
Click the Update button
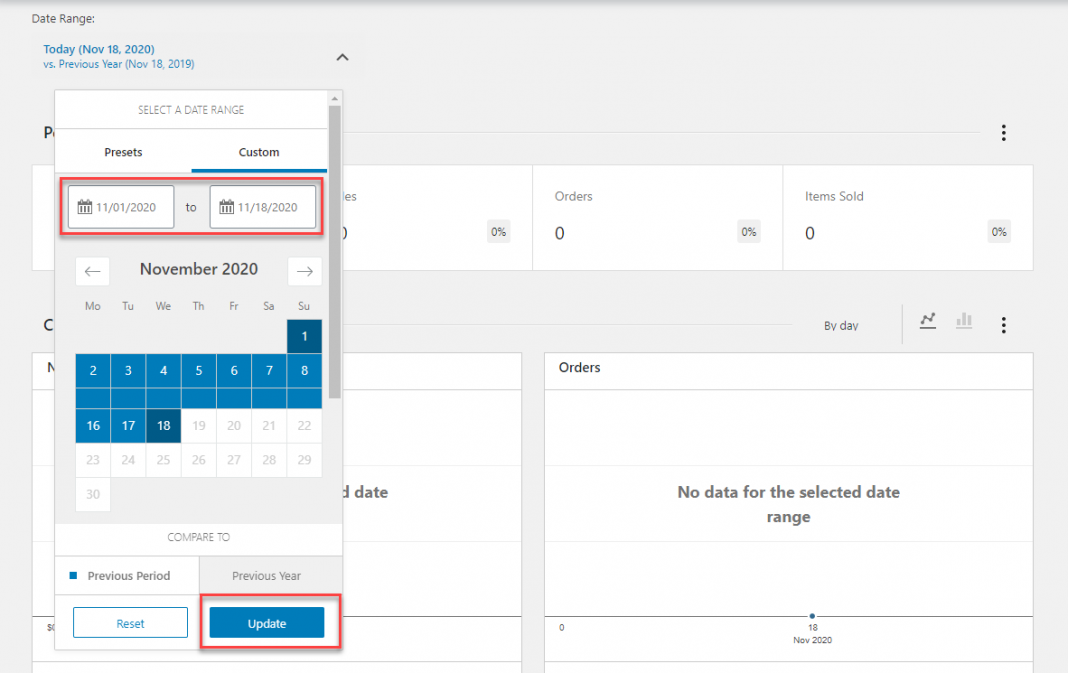(266, 622)
